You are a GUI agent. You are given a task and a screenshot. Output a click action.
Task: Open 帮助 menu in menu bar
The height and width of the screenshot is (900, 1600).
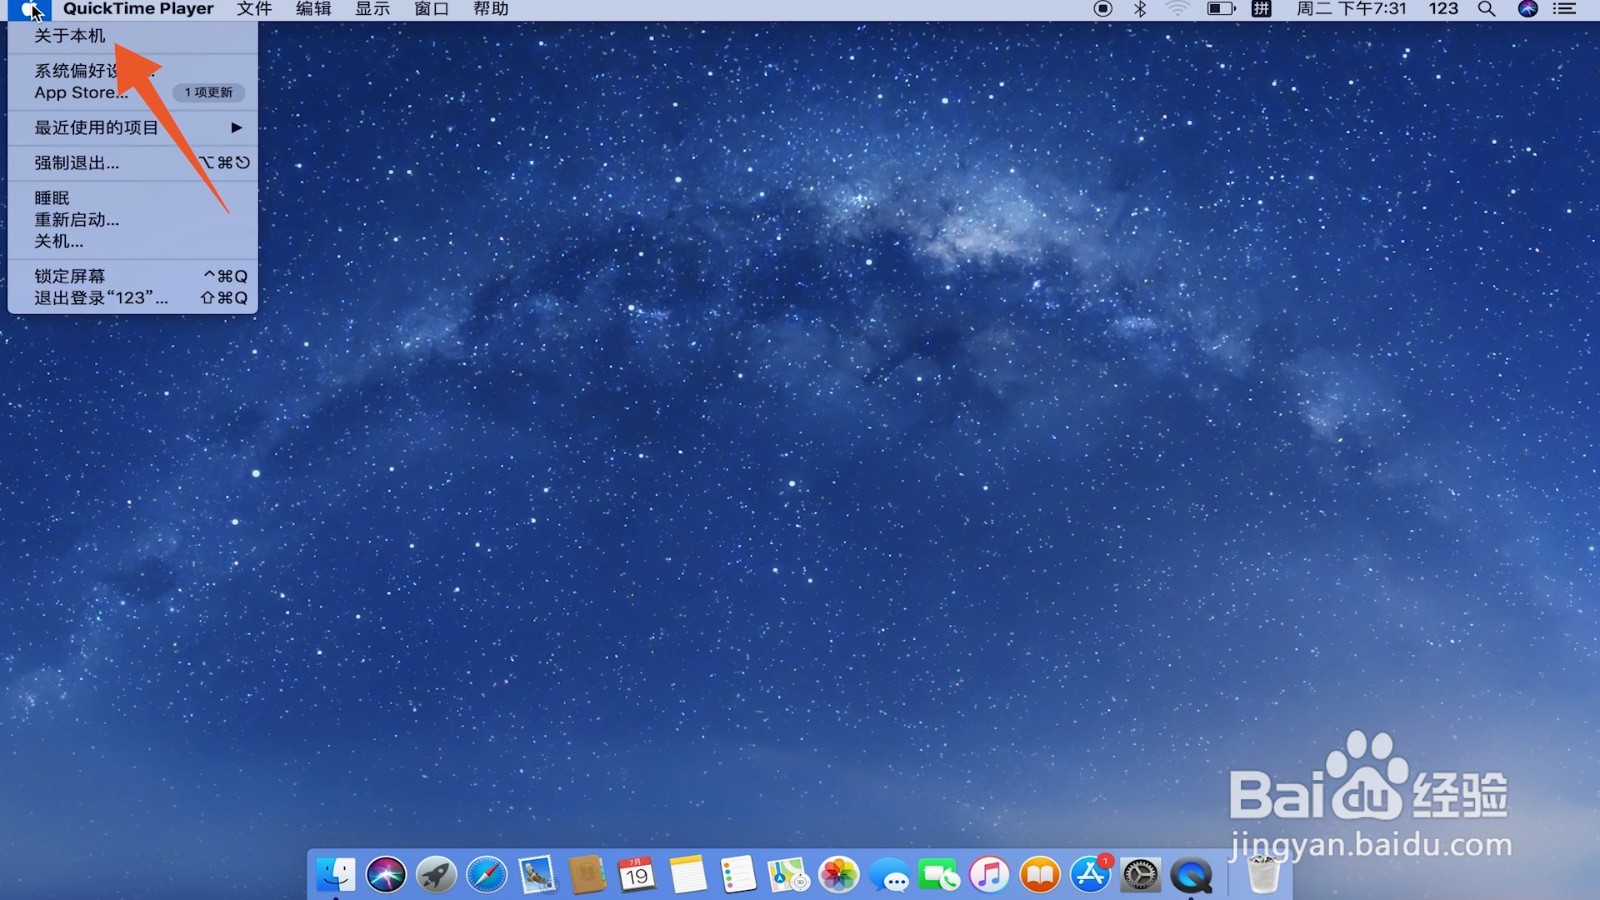(491, 9)
